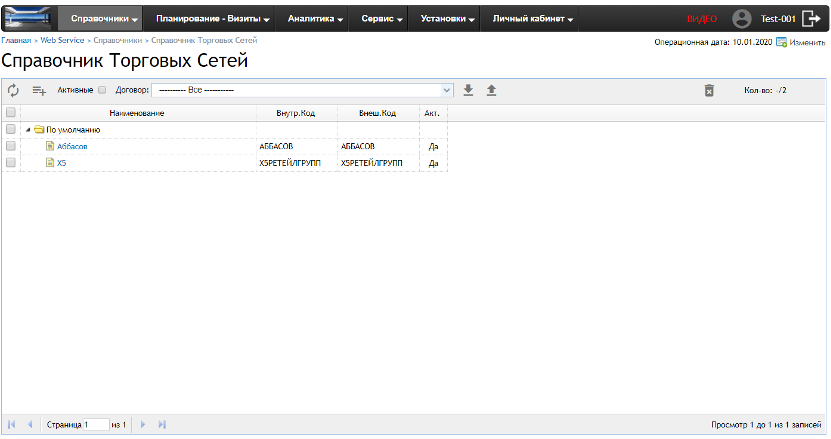Click the user avatar icon
The width and height of the screenshot is (831, 439).
pyautogui.click(x=741, y=19)
